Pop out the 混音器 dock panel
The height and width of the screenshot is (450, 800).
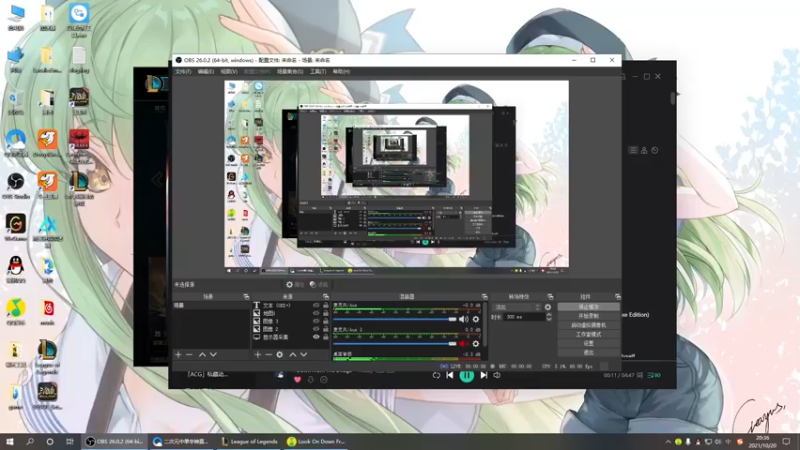click(x=484, y=297)
